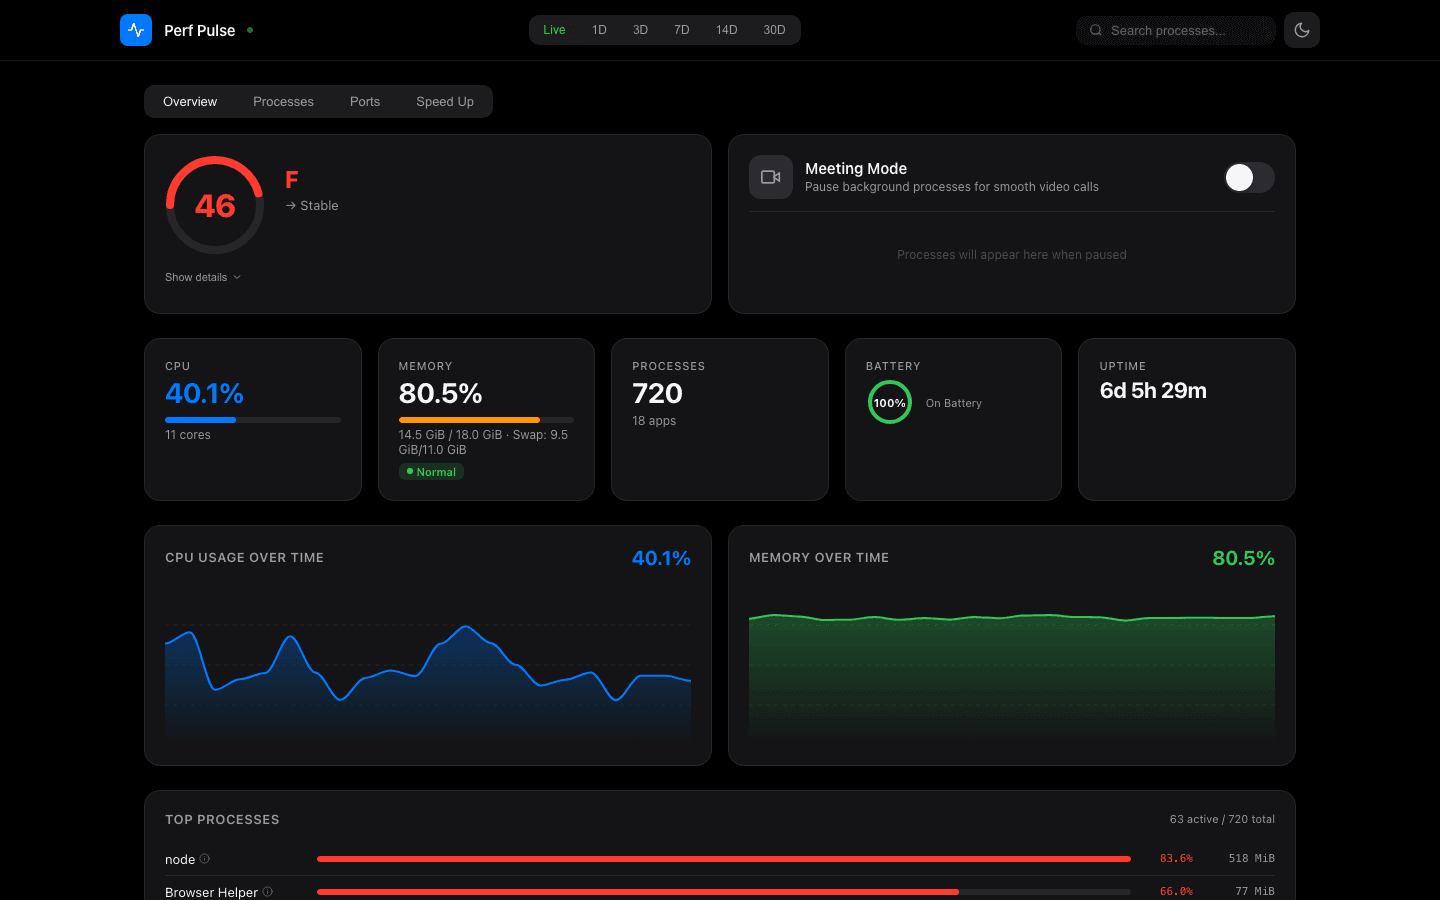Image resolution: width=1440 pixels, height=900 pixels.
Task: Open the Ports section
Action: 364,101
